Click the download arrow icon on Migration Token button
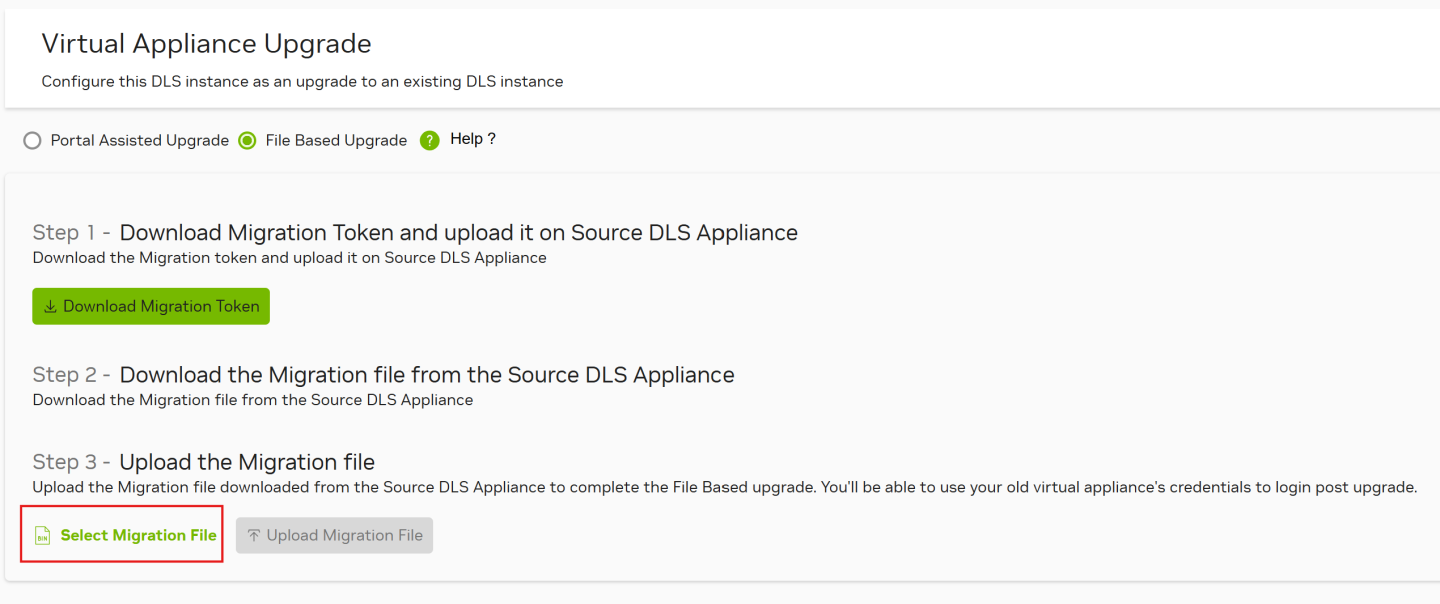The image size is (1440, 604). coord(50,307)
